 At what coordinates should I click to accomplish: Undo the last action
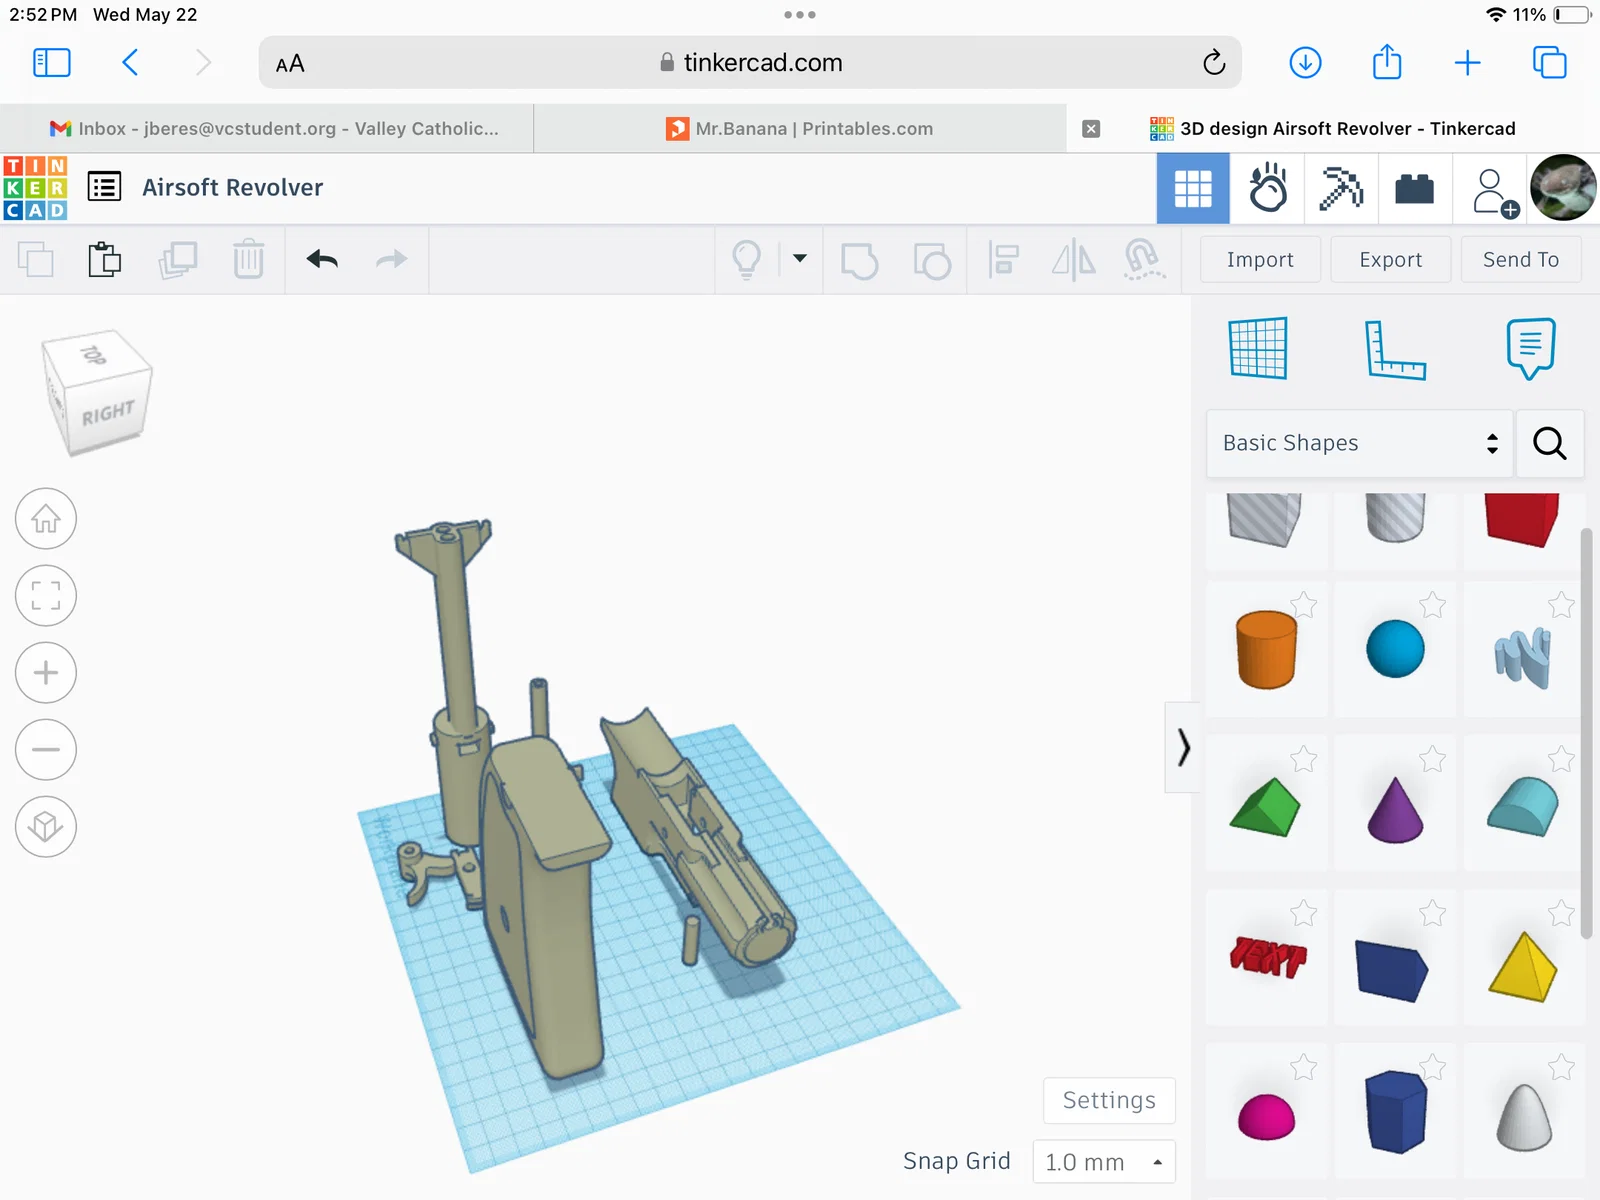pos(322,260)
